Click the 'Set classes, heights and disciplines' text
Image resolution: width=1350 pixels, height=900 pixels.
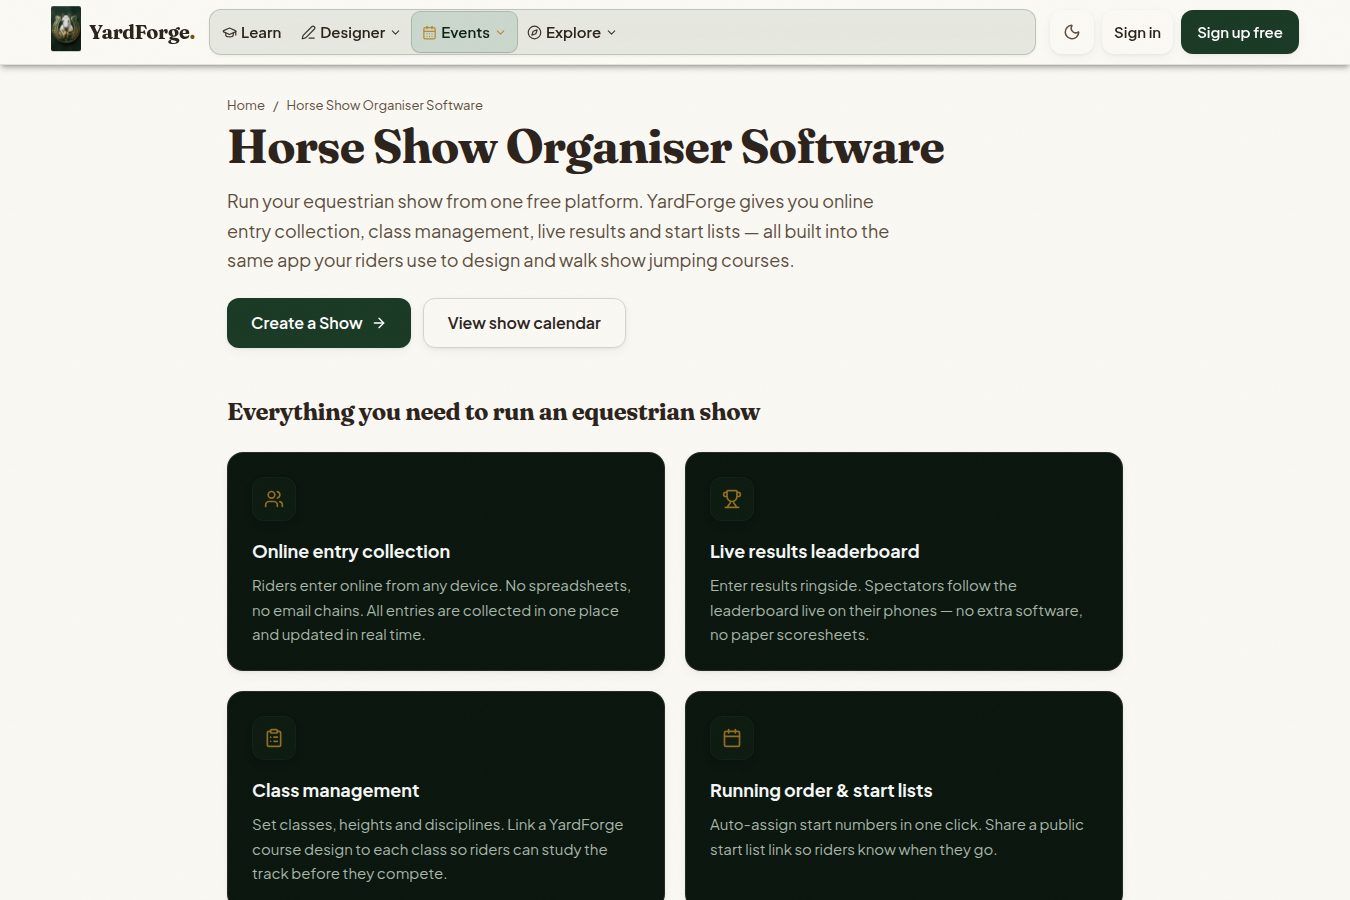pos(437,849)
